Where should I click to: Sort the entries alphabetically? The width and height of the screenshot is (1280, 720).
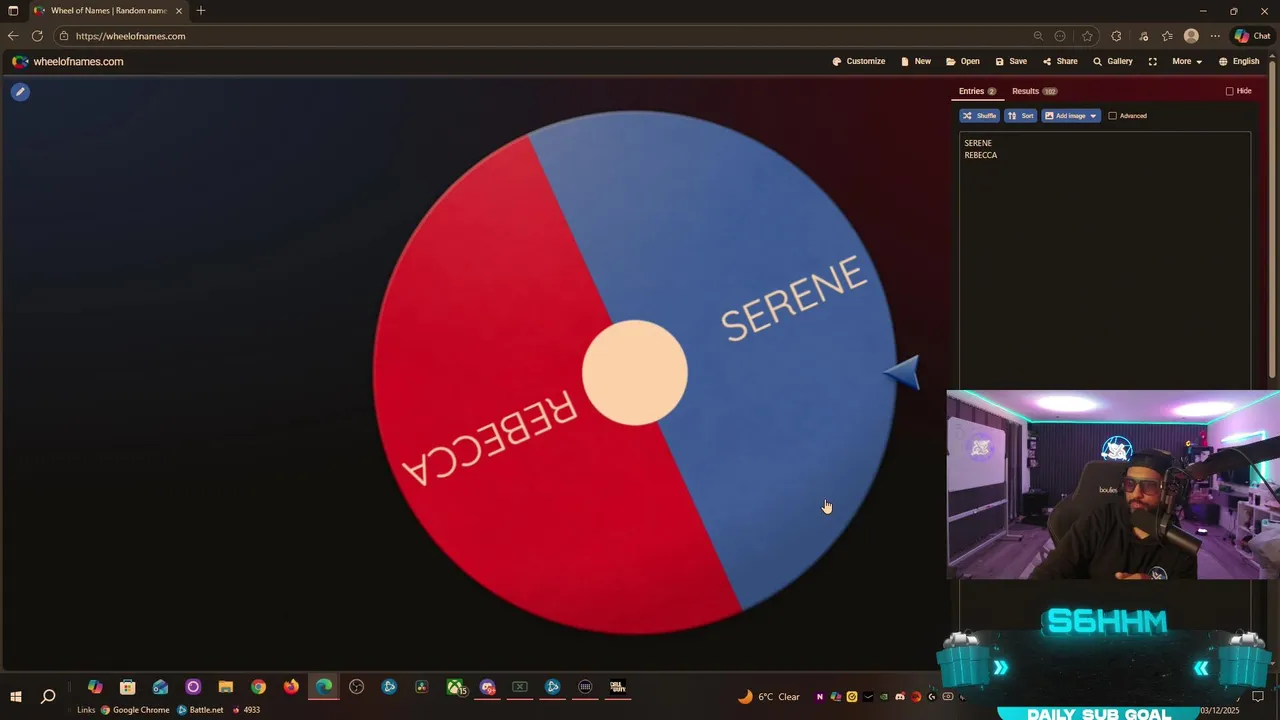tap(1021, 116)
